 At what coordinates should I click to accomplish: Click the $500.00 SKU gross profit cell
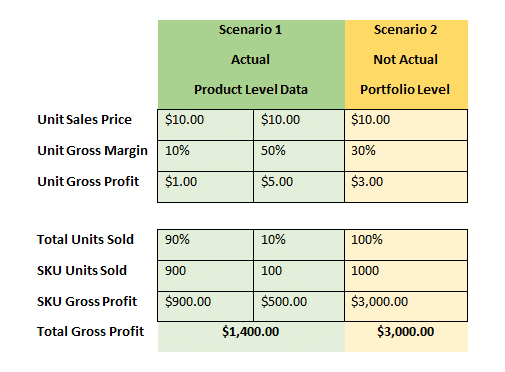point(299,307)
